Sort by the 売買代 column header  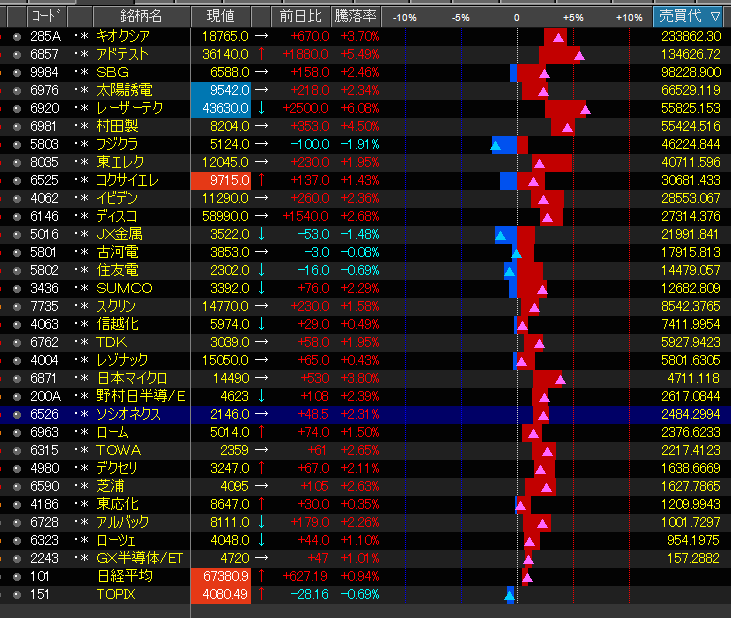689,17
